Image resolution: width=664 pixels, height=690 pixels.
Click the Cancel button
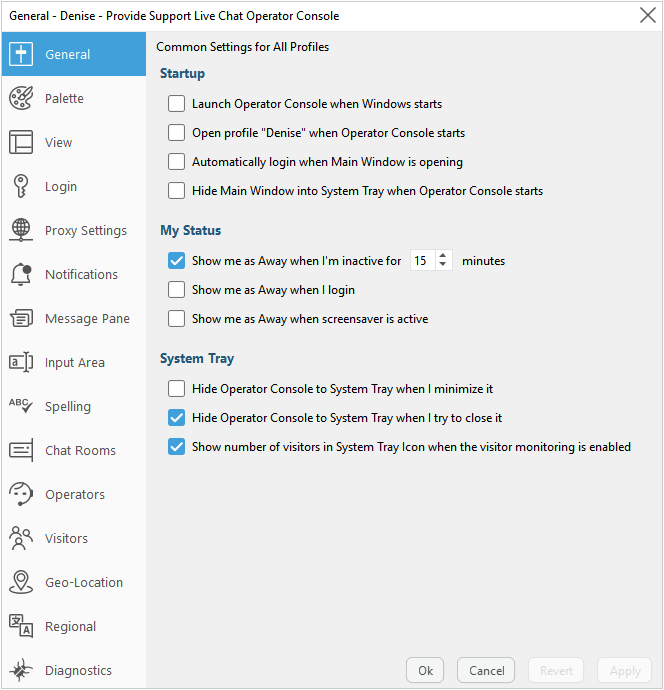pyautogui.click(x=486, y=670)
